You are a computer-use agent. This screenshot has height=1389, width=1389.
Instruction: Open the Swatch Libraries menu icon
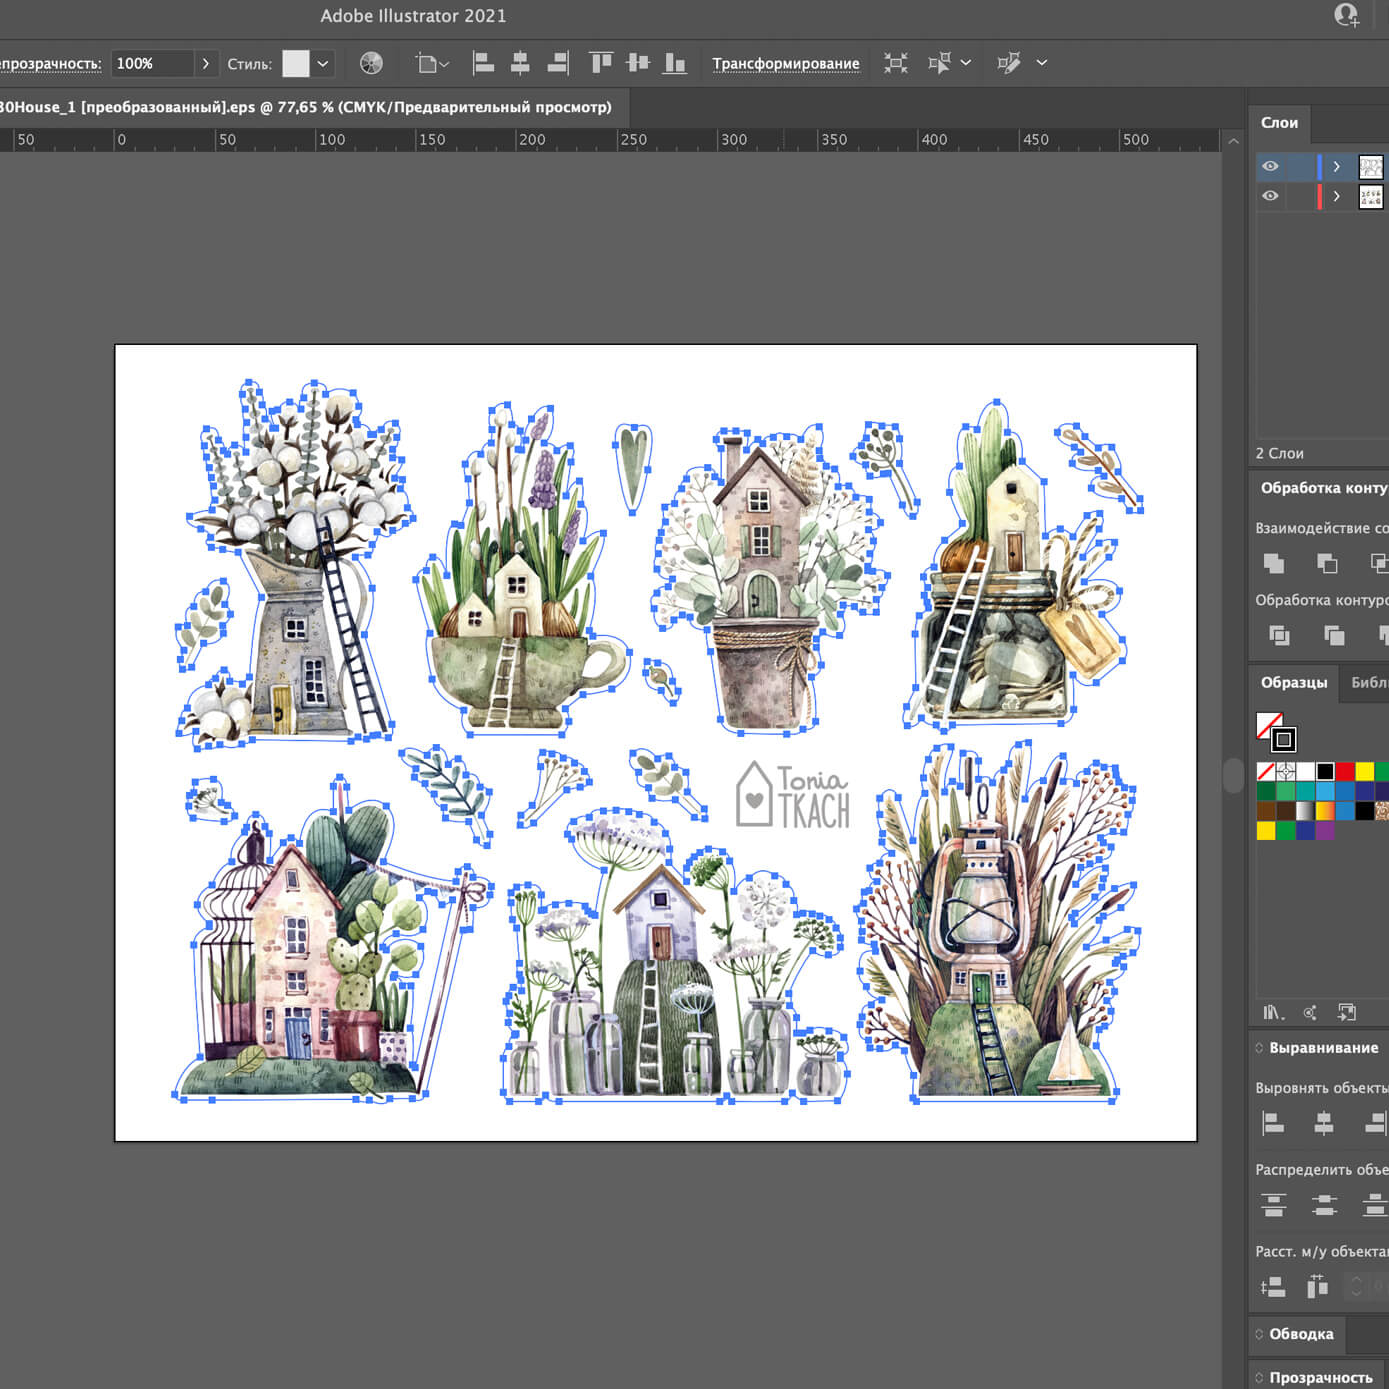(x=1272, y=1012)
